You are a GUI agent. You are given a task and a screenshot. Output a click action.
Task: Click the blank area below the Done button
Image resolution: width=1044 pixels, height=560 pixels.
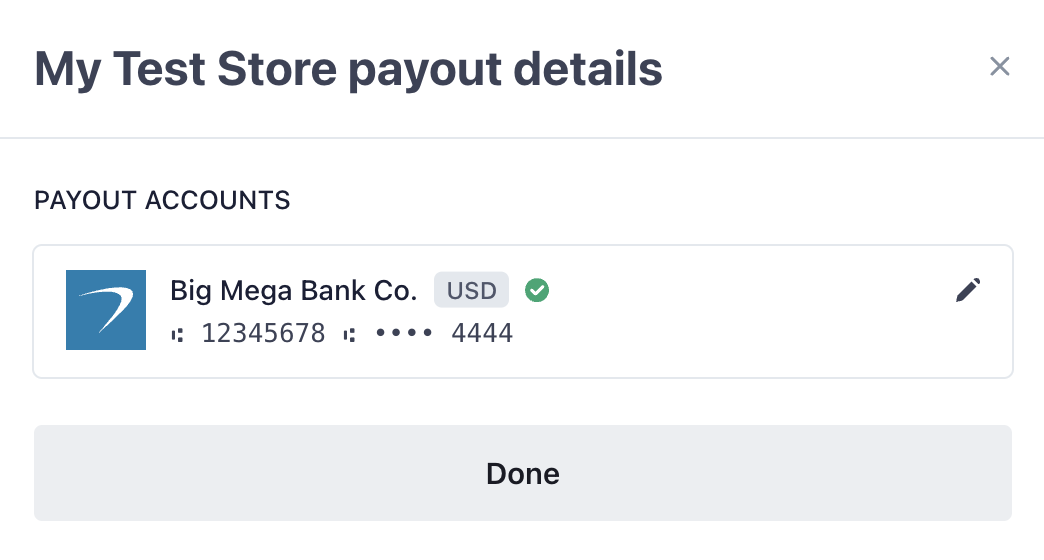coord(522,542)
